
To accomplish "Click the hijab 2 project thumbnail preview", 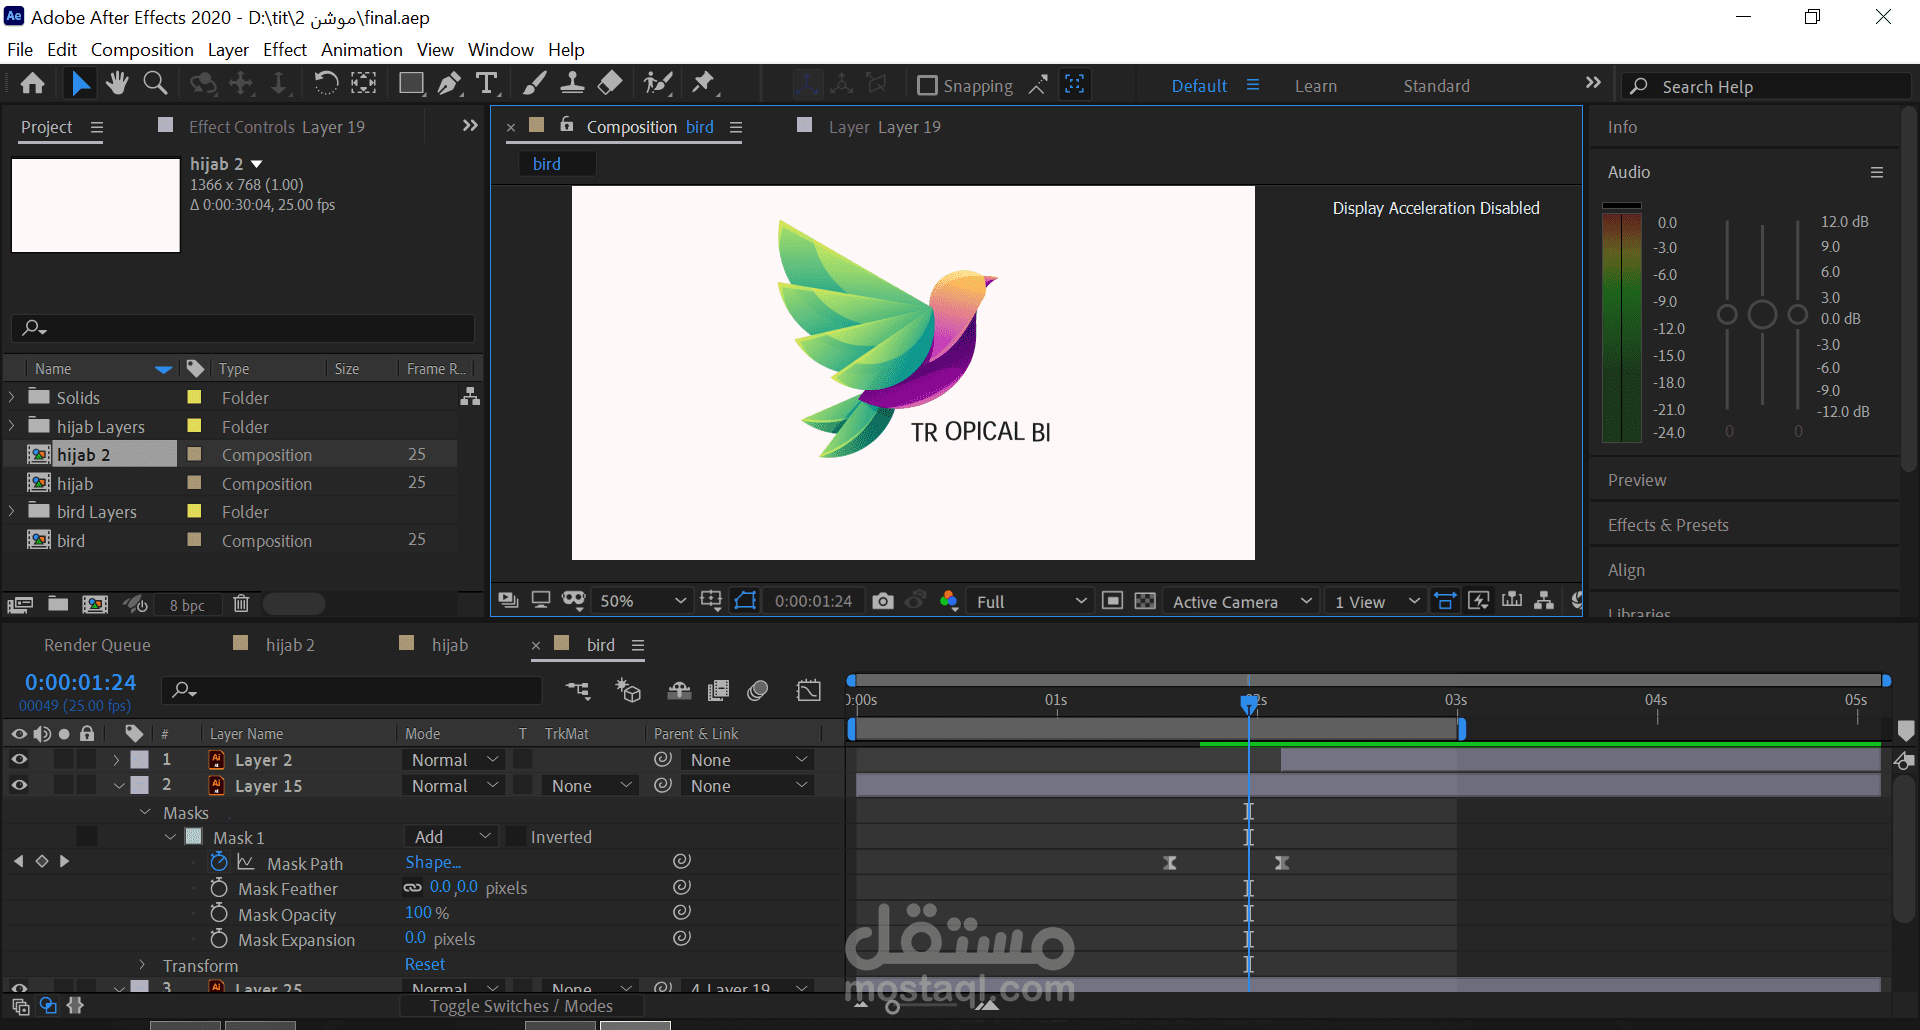I will pyautogui.click(x=96, y=205).
